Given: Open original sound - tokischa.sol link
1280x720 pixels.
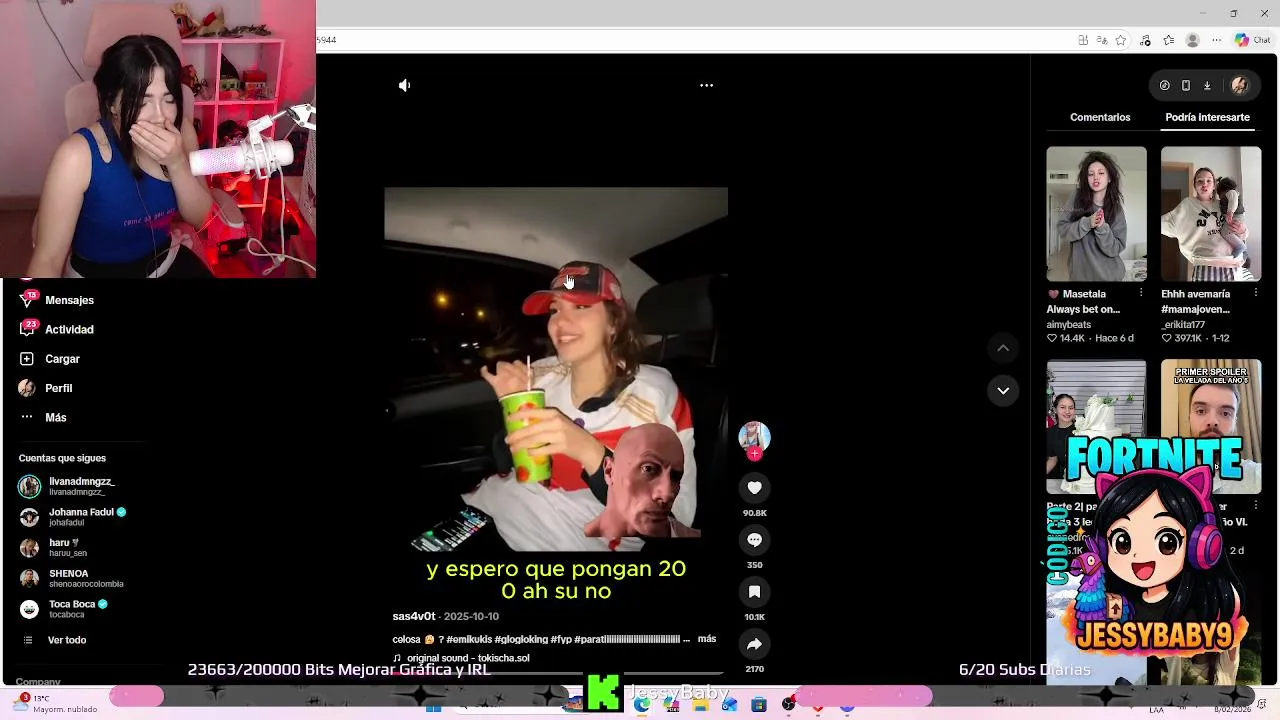Looking at the screenshot, I should pyautogui.click(x=461, y=658).
